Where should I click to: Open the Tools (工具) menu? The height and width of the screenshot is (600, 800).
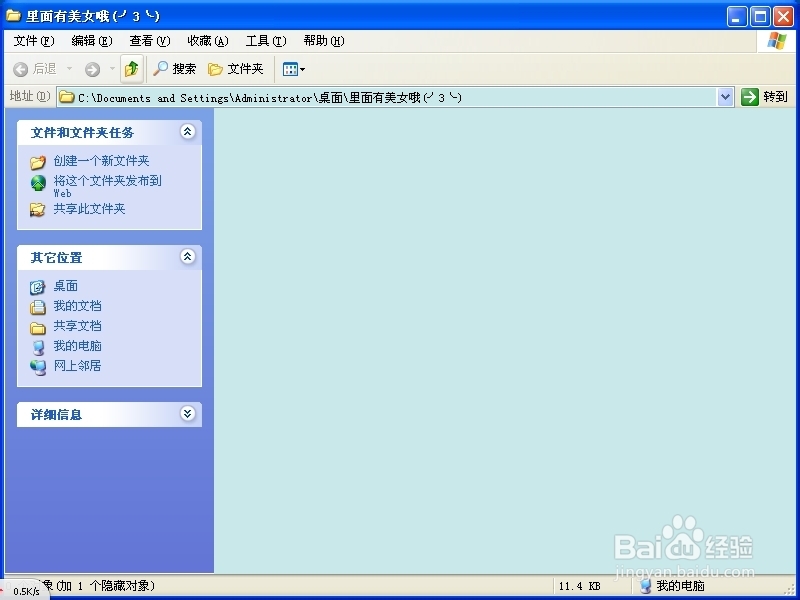[x=266, y=41]
